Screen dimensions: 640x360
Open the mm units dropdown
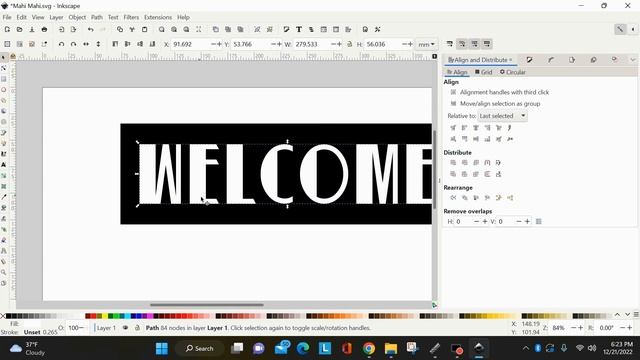point(426,44)
